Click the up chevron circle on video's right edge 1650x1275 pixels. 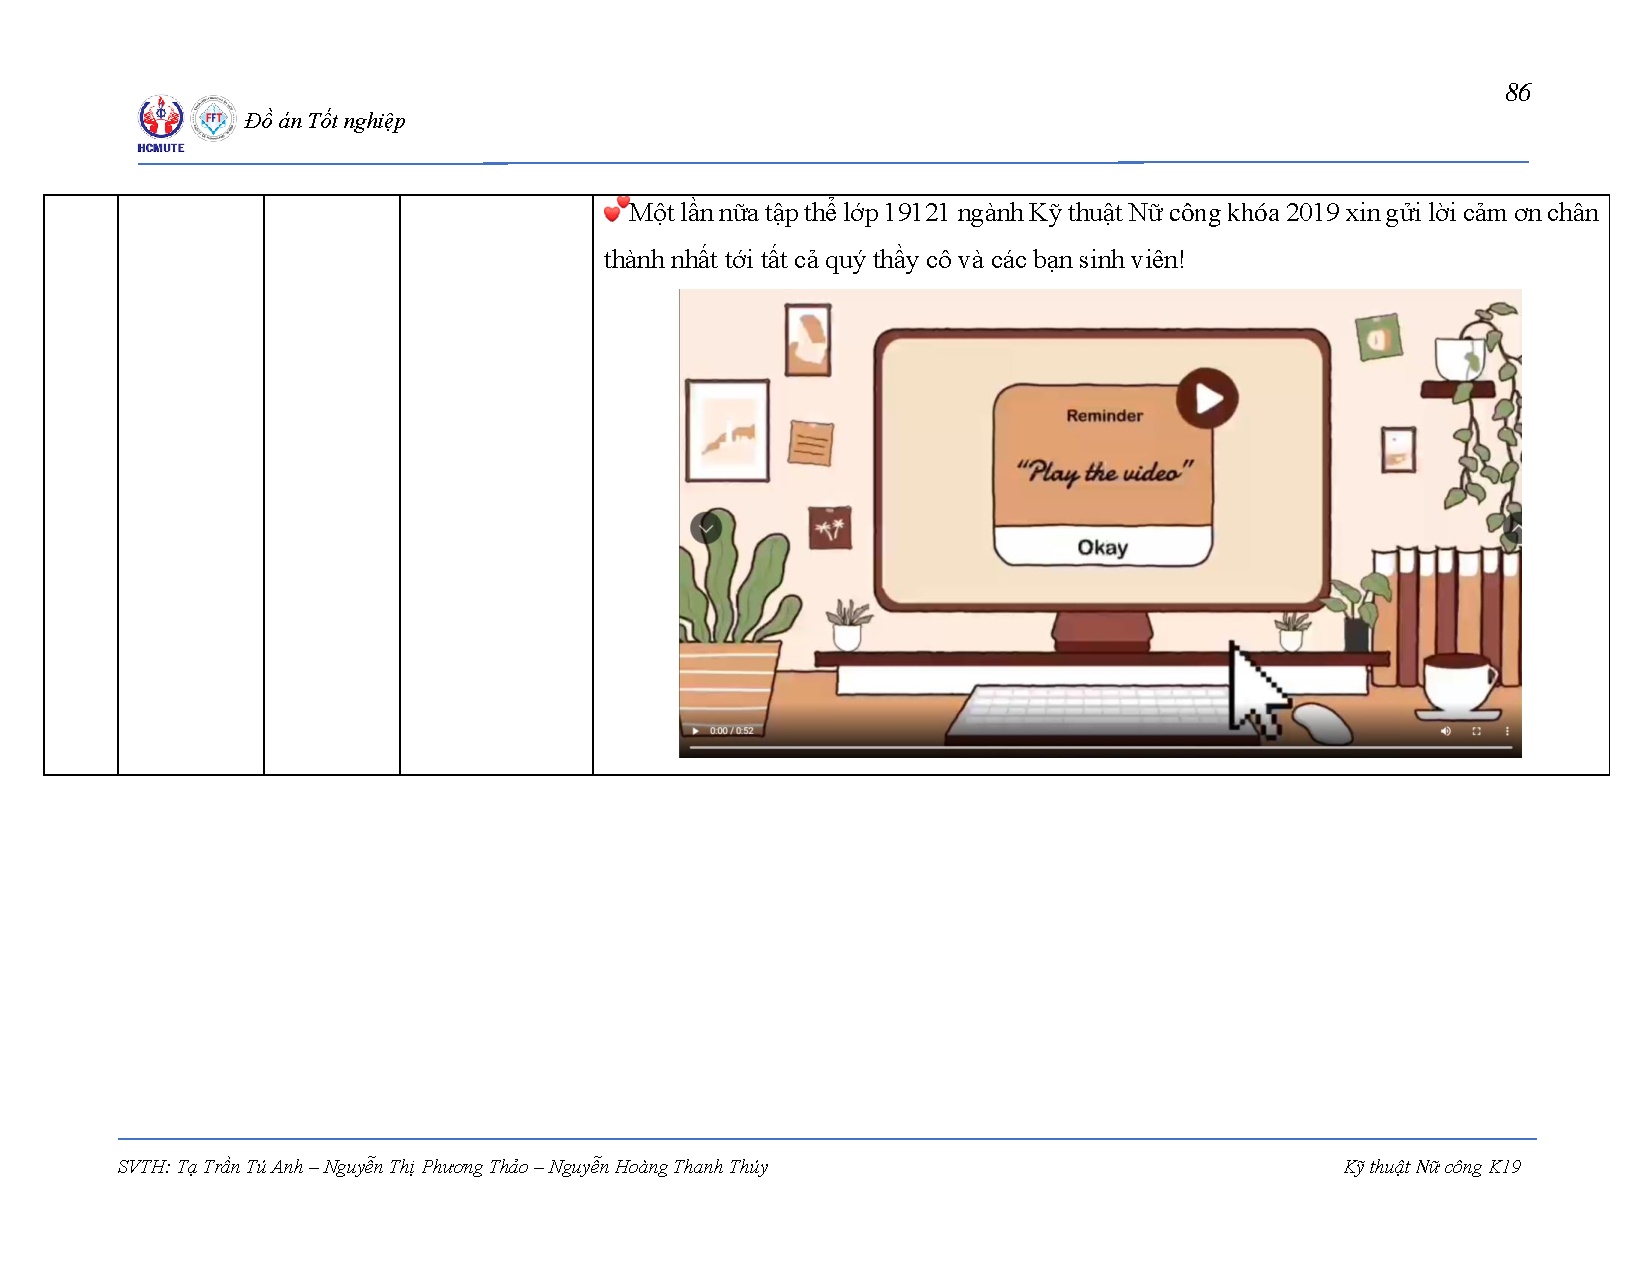point(1513,527)
